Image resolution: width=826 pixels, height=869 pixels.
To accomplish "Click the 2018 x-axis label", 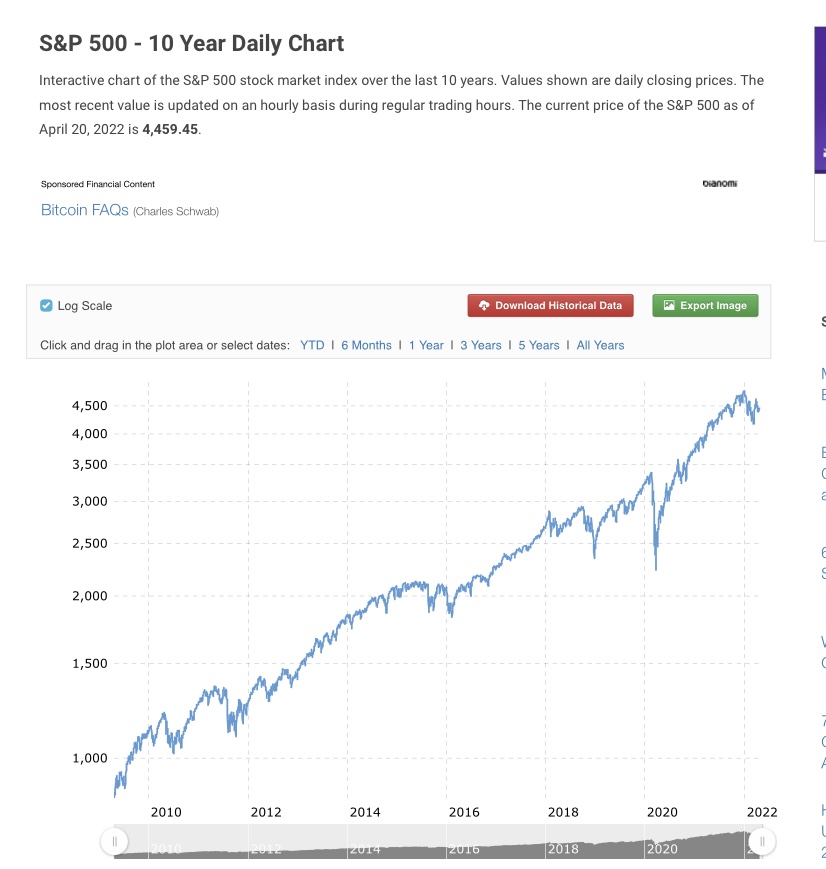I will [x=563, y=813].
